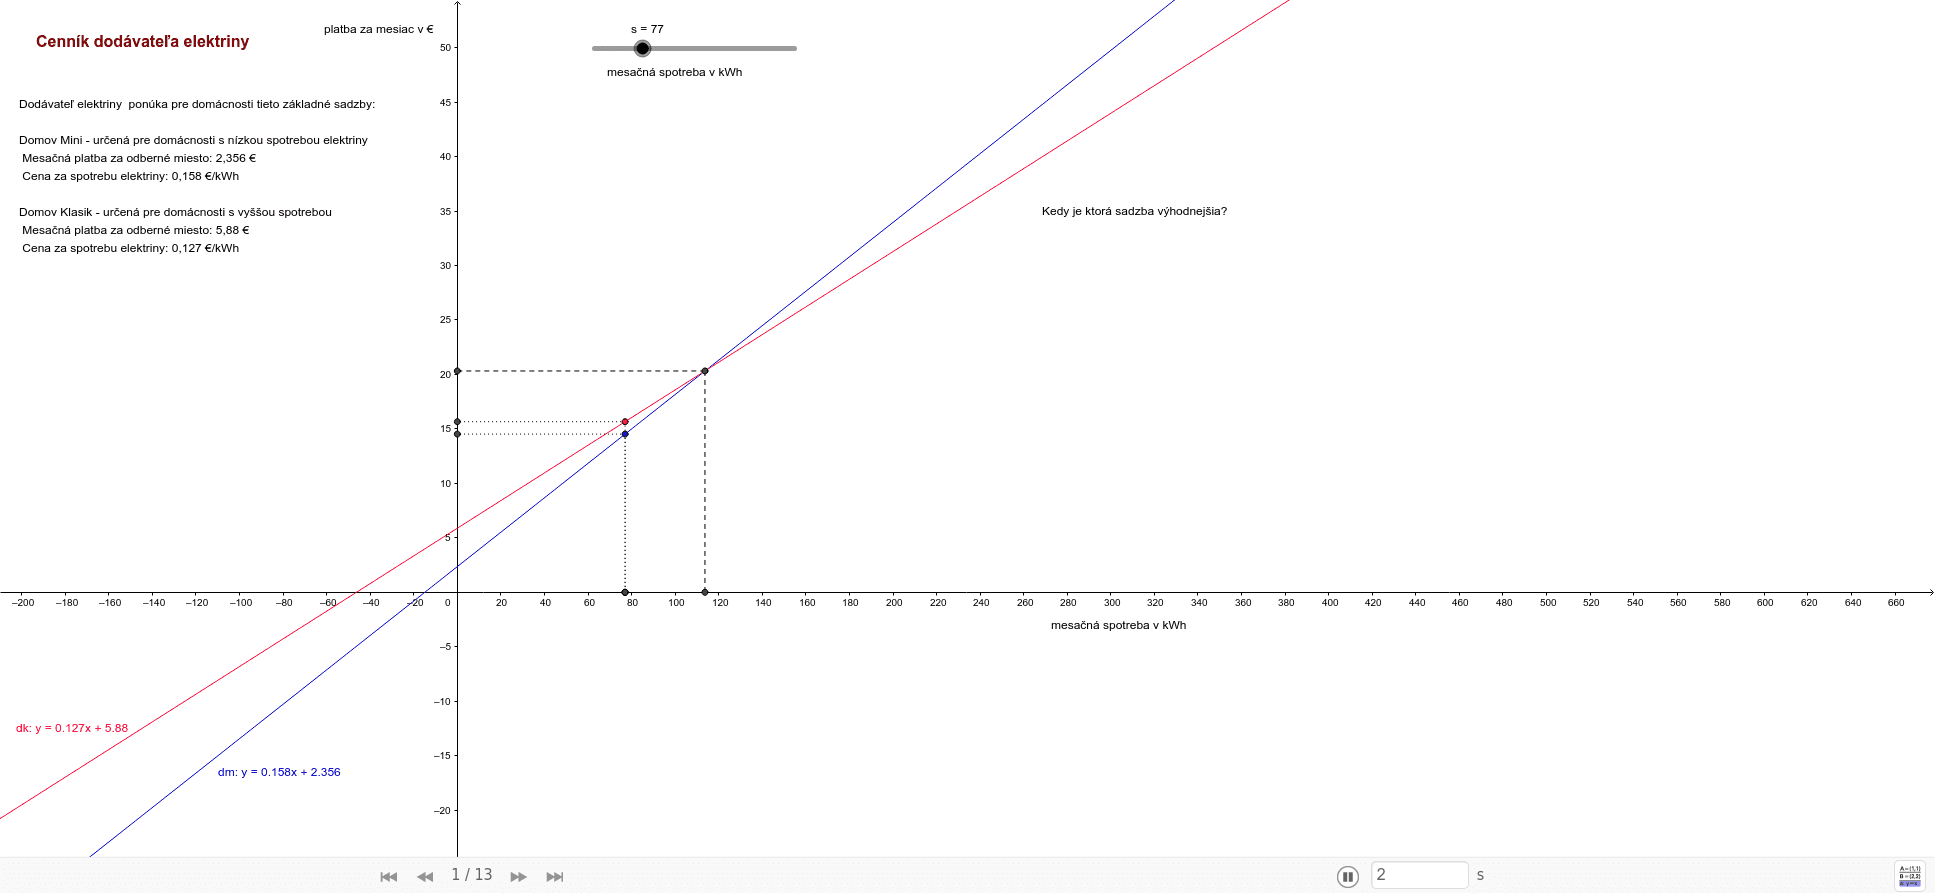Click the y-axis point near 20
Viewport: 1936px width, 894px height.
(457, 371)
